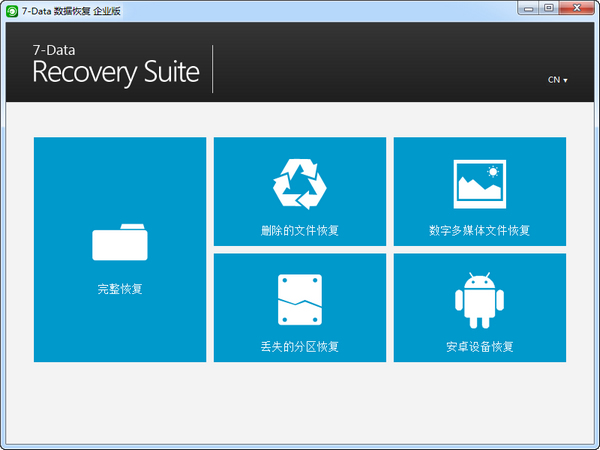
Task: Choose 数字多媒体文件恢复 option
Action: click(480, 192)
